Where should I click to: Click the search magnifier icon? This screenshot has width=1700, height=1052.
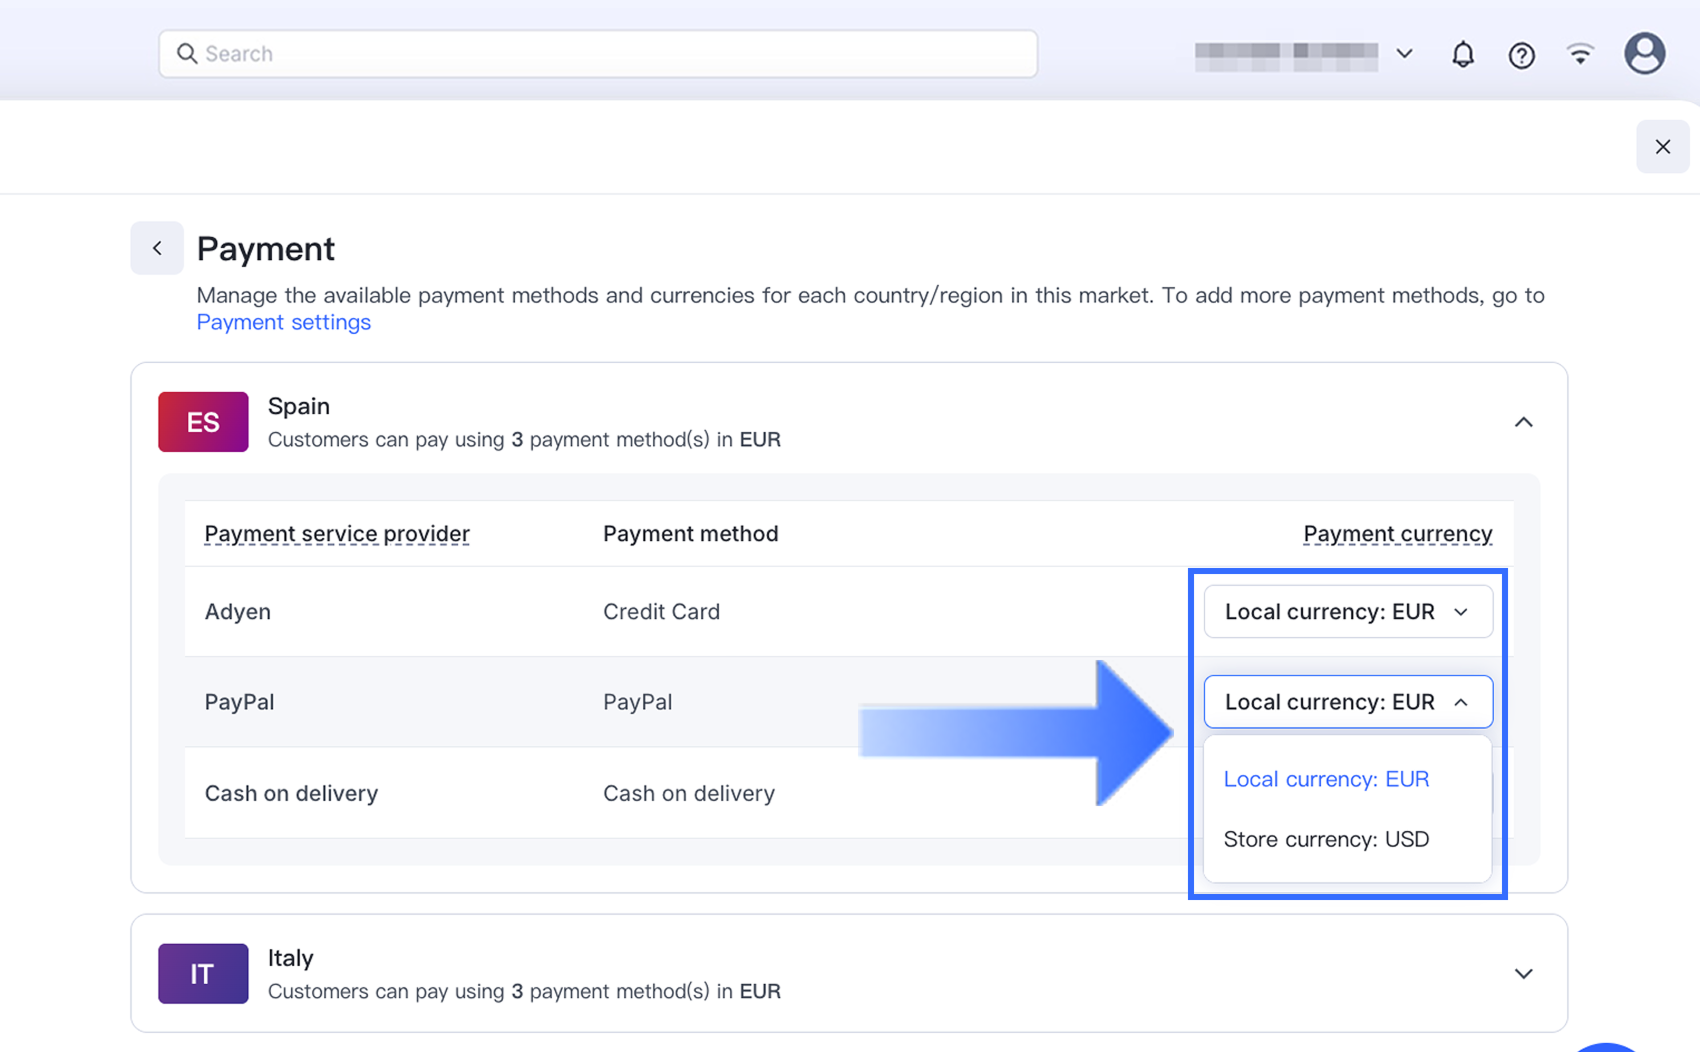187,54
